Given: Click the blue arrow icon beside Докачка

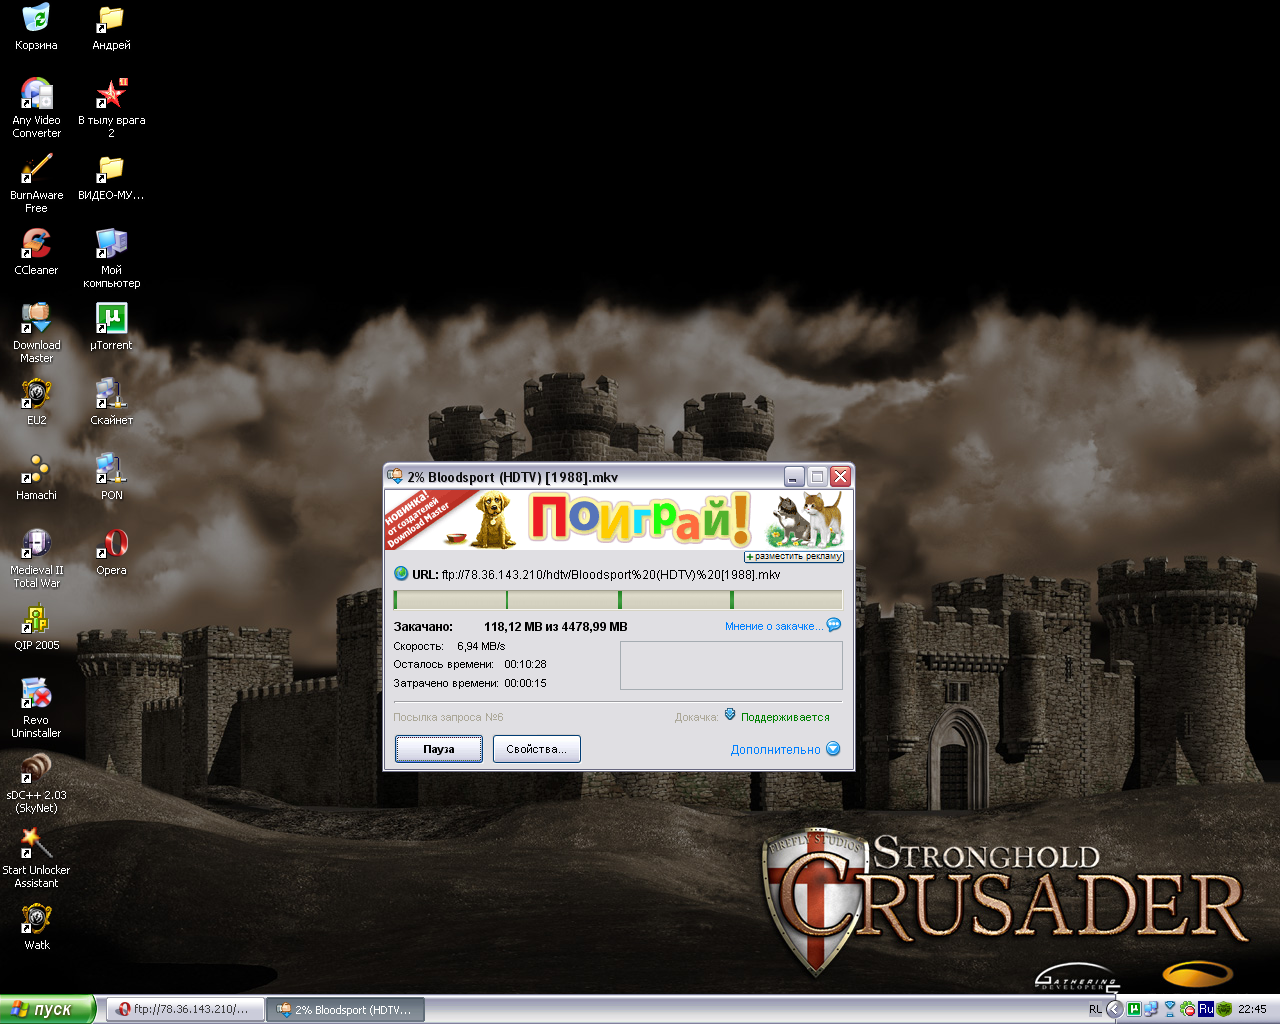Looking at the screenshot, I should point(730,715).
